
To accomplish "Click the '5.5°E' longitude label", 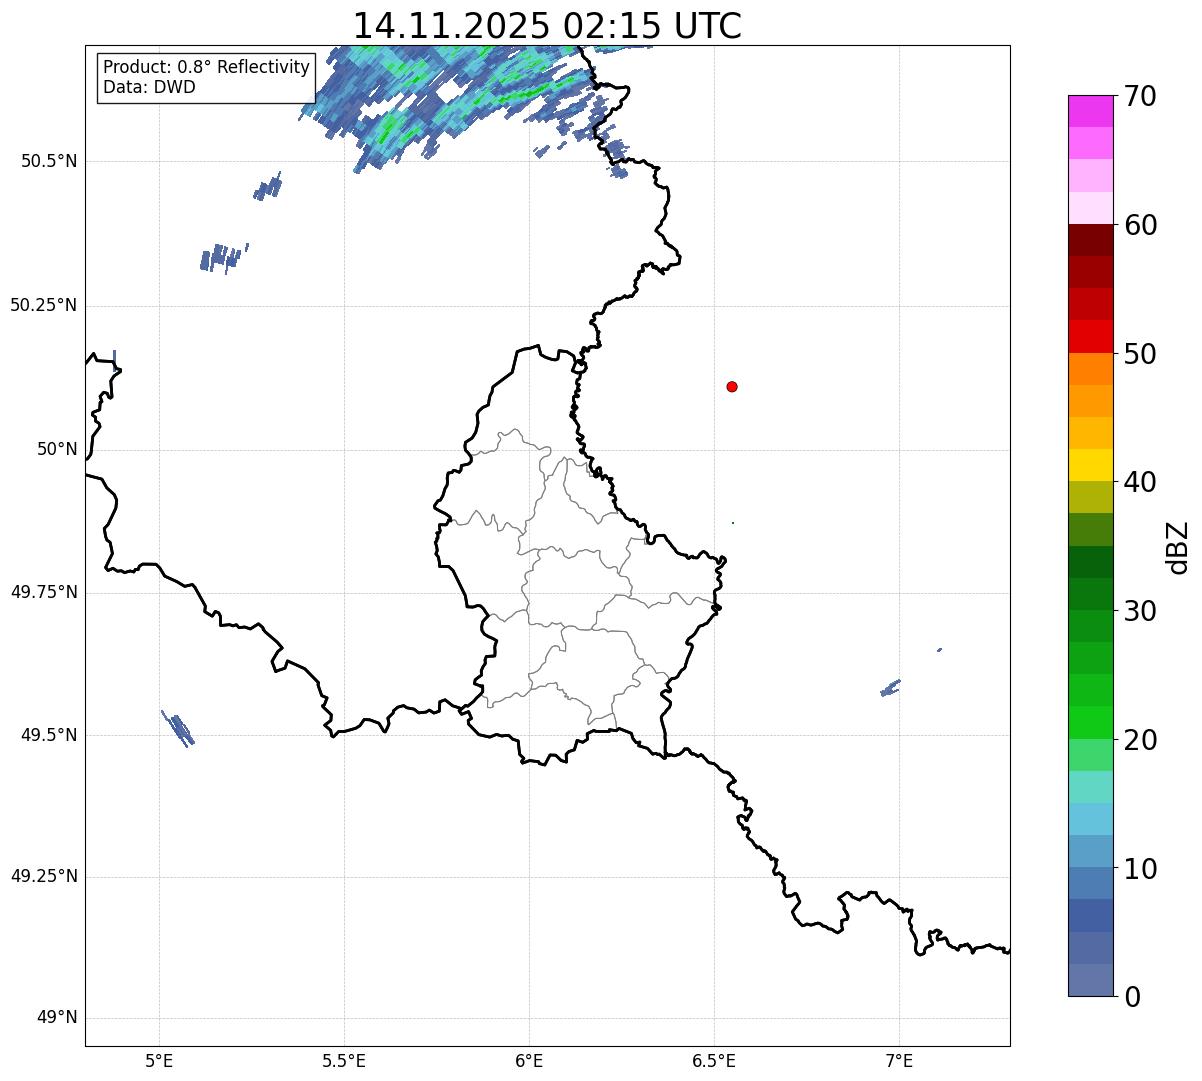I will pos(344,1060).
